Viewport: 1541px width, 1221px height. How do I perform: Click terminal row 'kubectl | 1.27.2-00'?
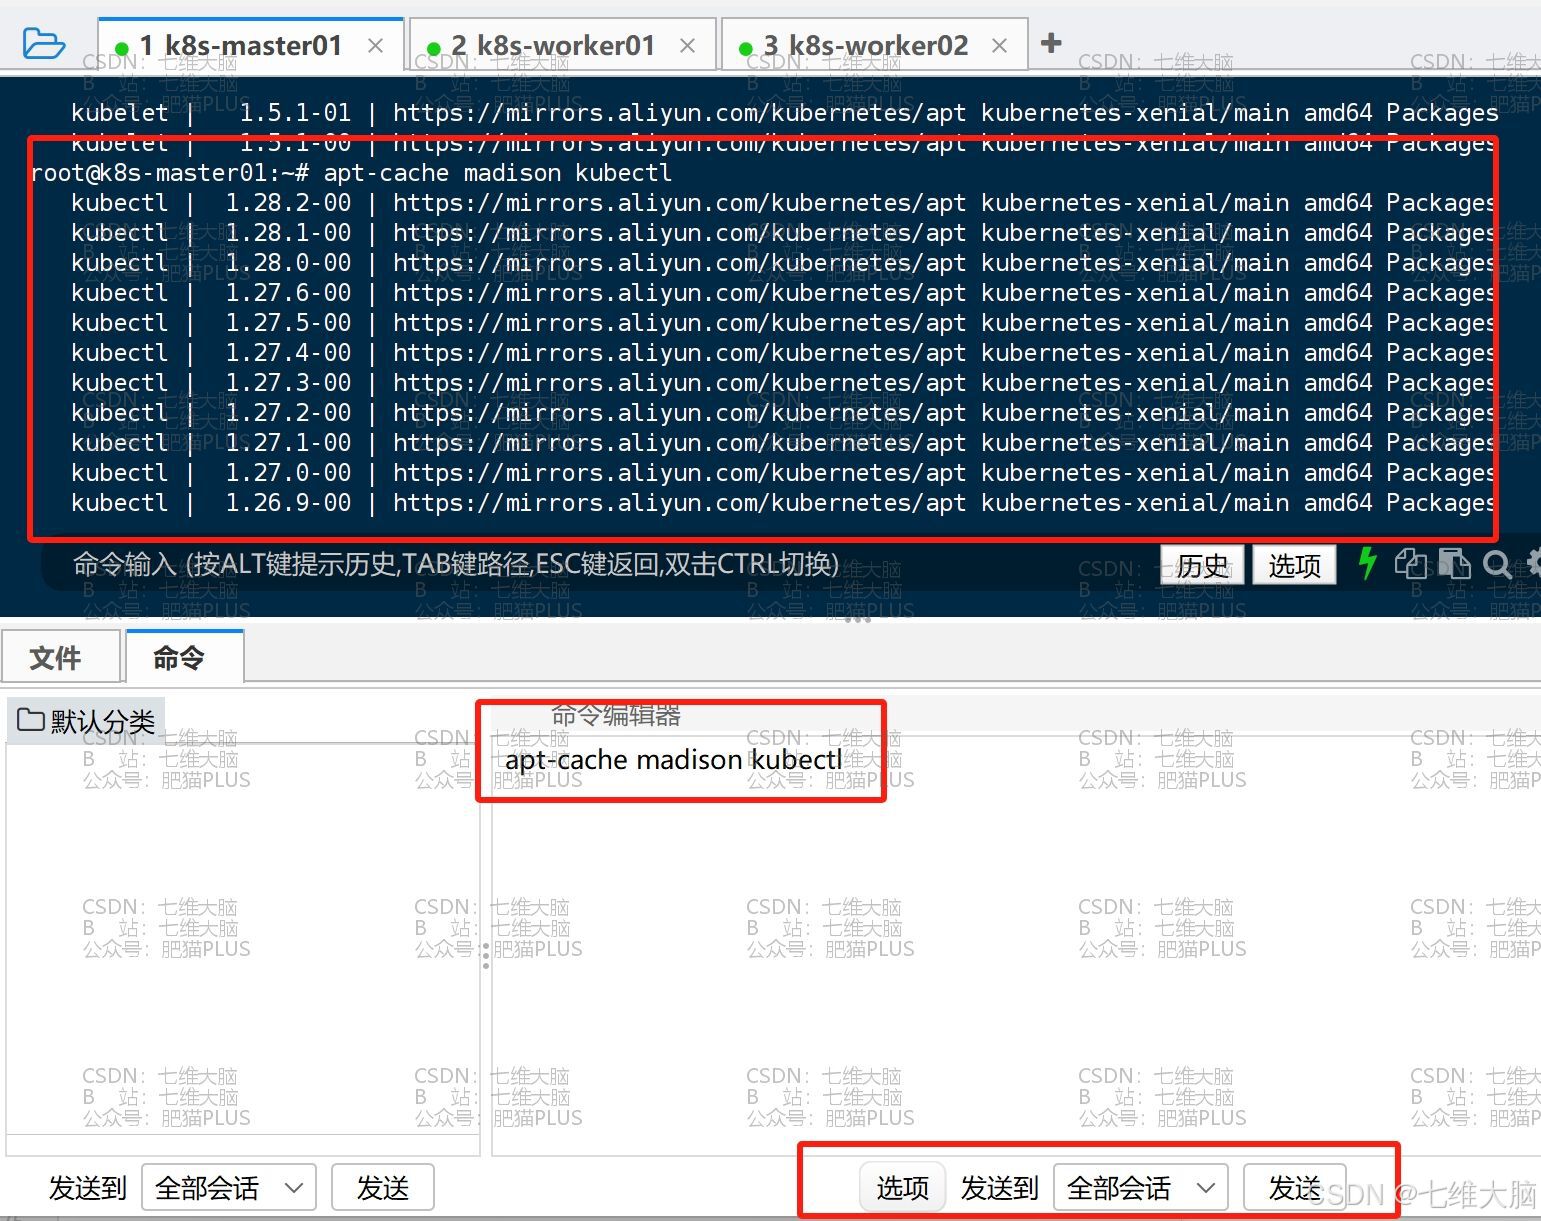click(784, 413)
